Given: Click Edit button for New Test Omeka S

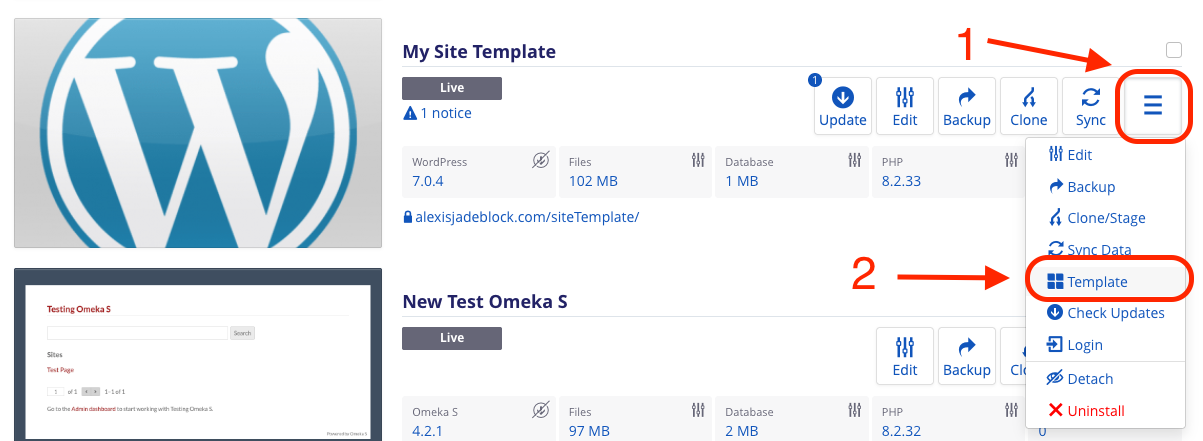Looking at the screenshot, I should [905, 356].
